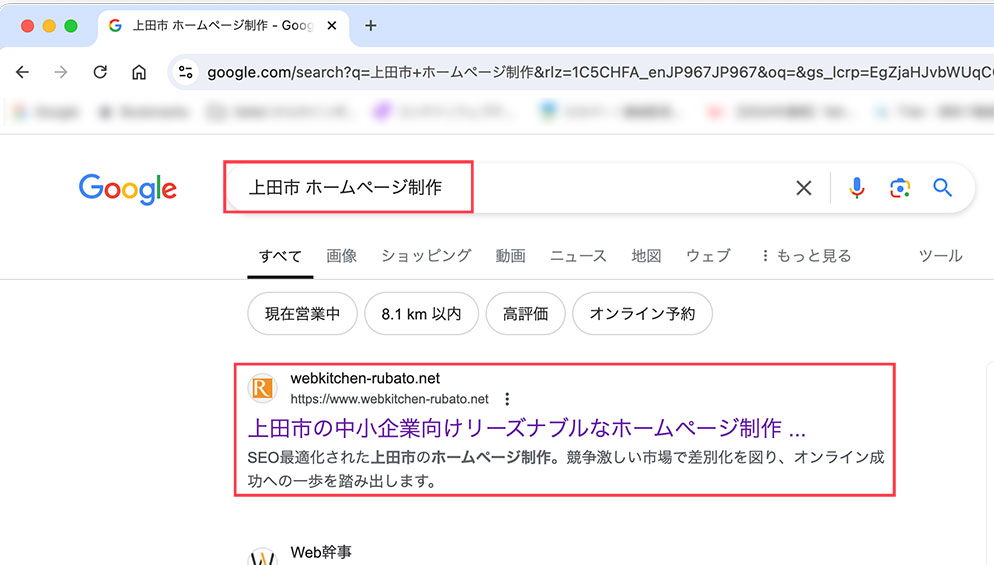The image size is (994, 565).
Task: Reload the page with the refresh icon
Action: pyautogui.click(x=100, y=72)
